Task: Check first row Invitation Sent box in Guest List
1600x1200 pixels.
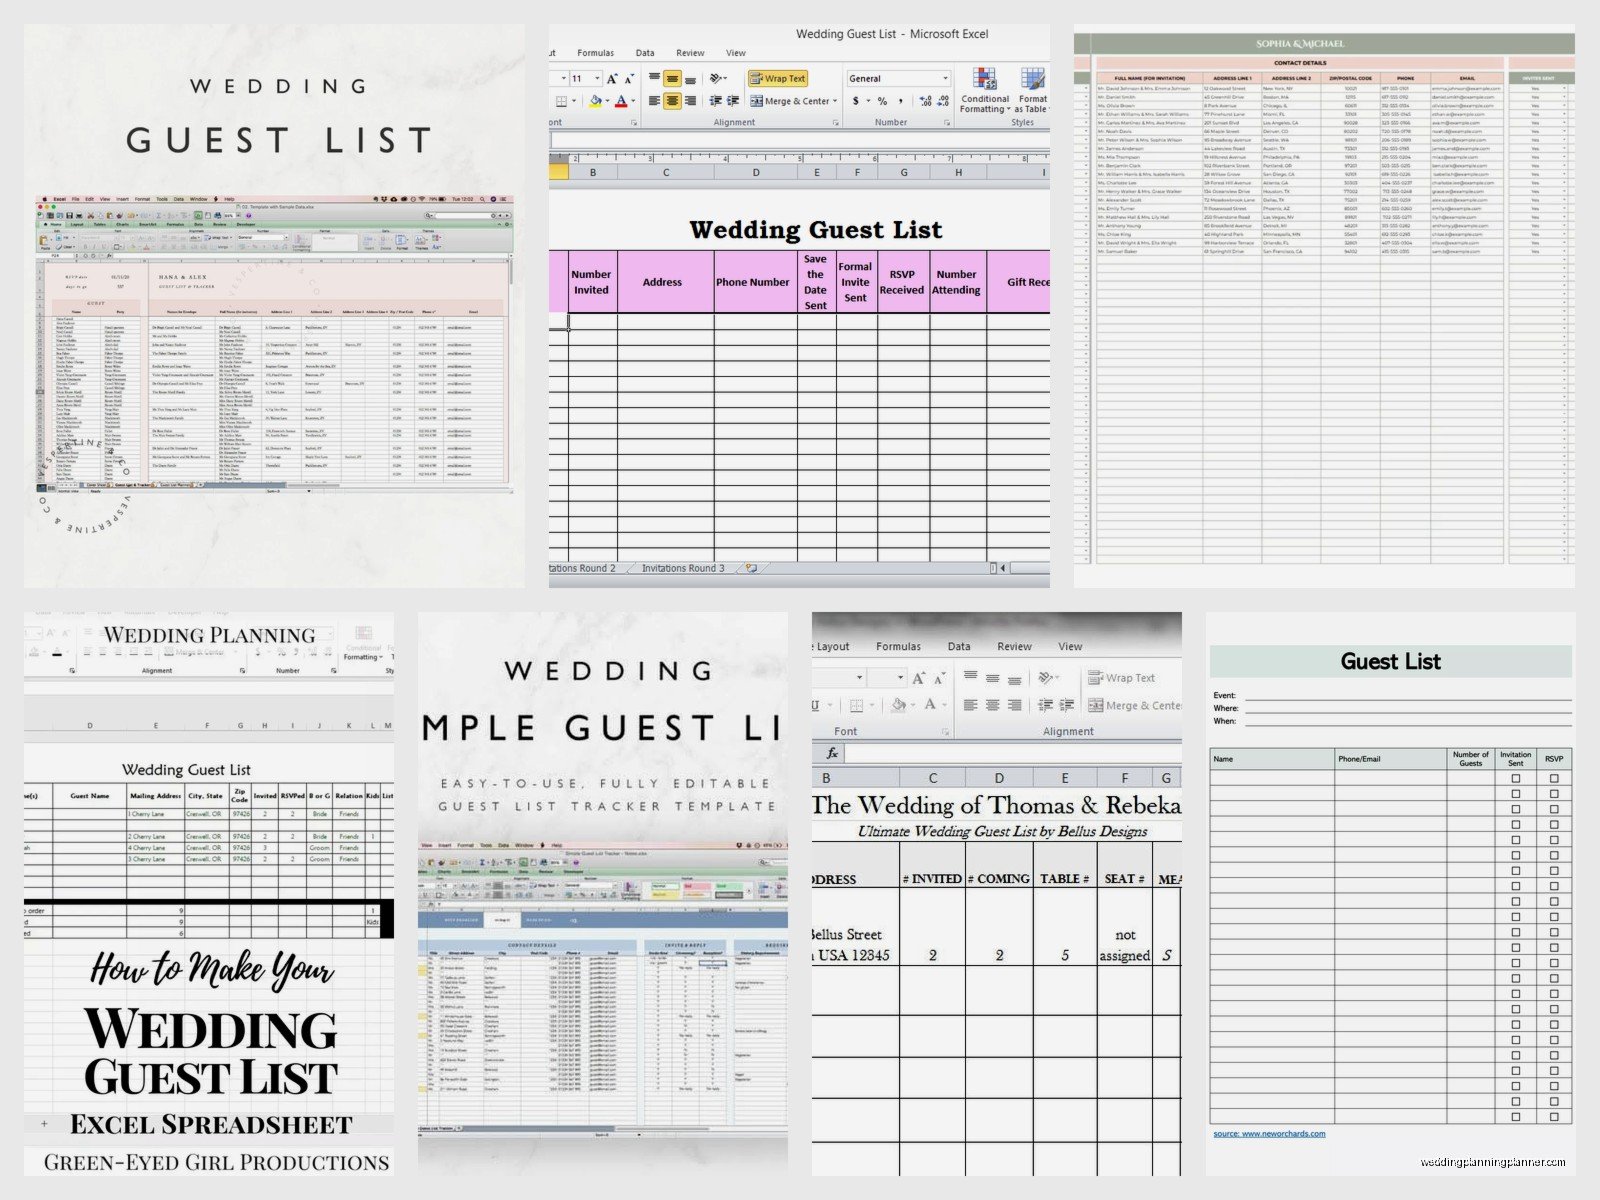Action: [x=1515, y=778]
